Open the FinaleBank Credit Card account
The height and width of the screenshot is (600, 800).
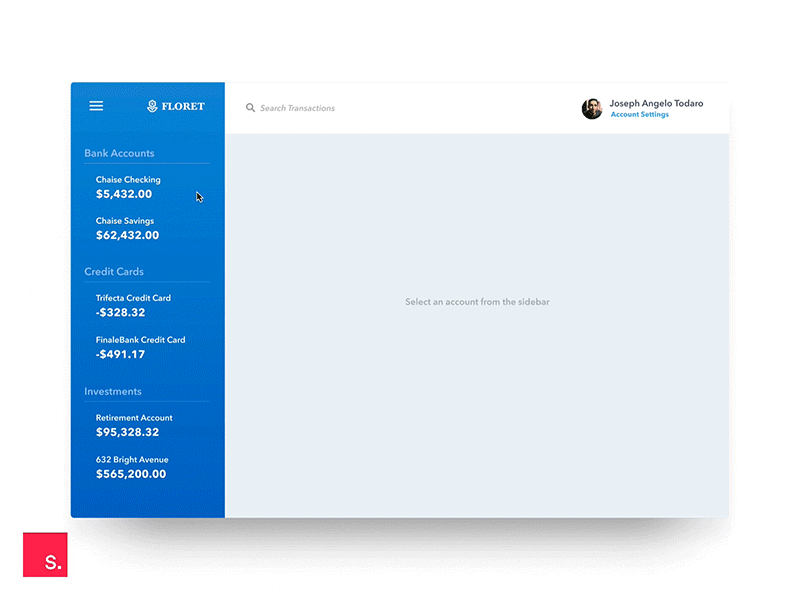139,347
